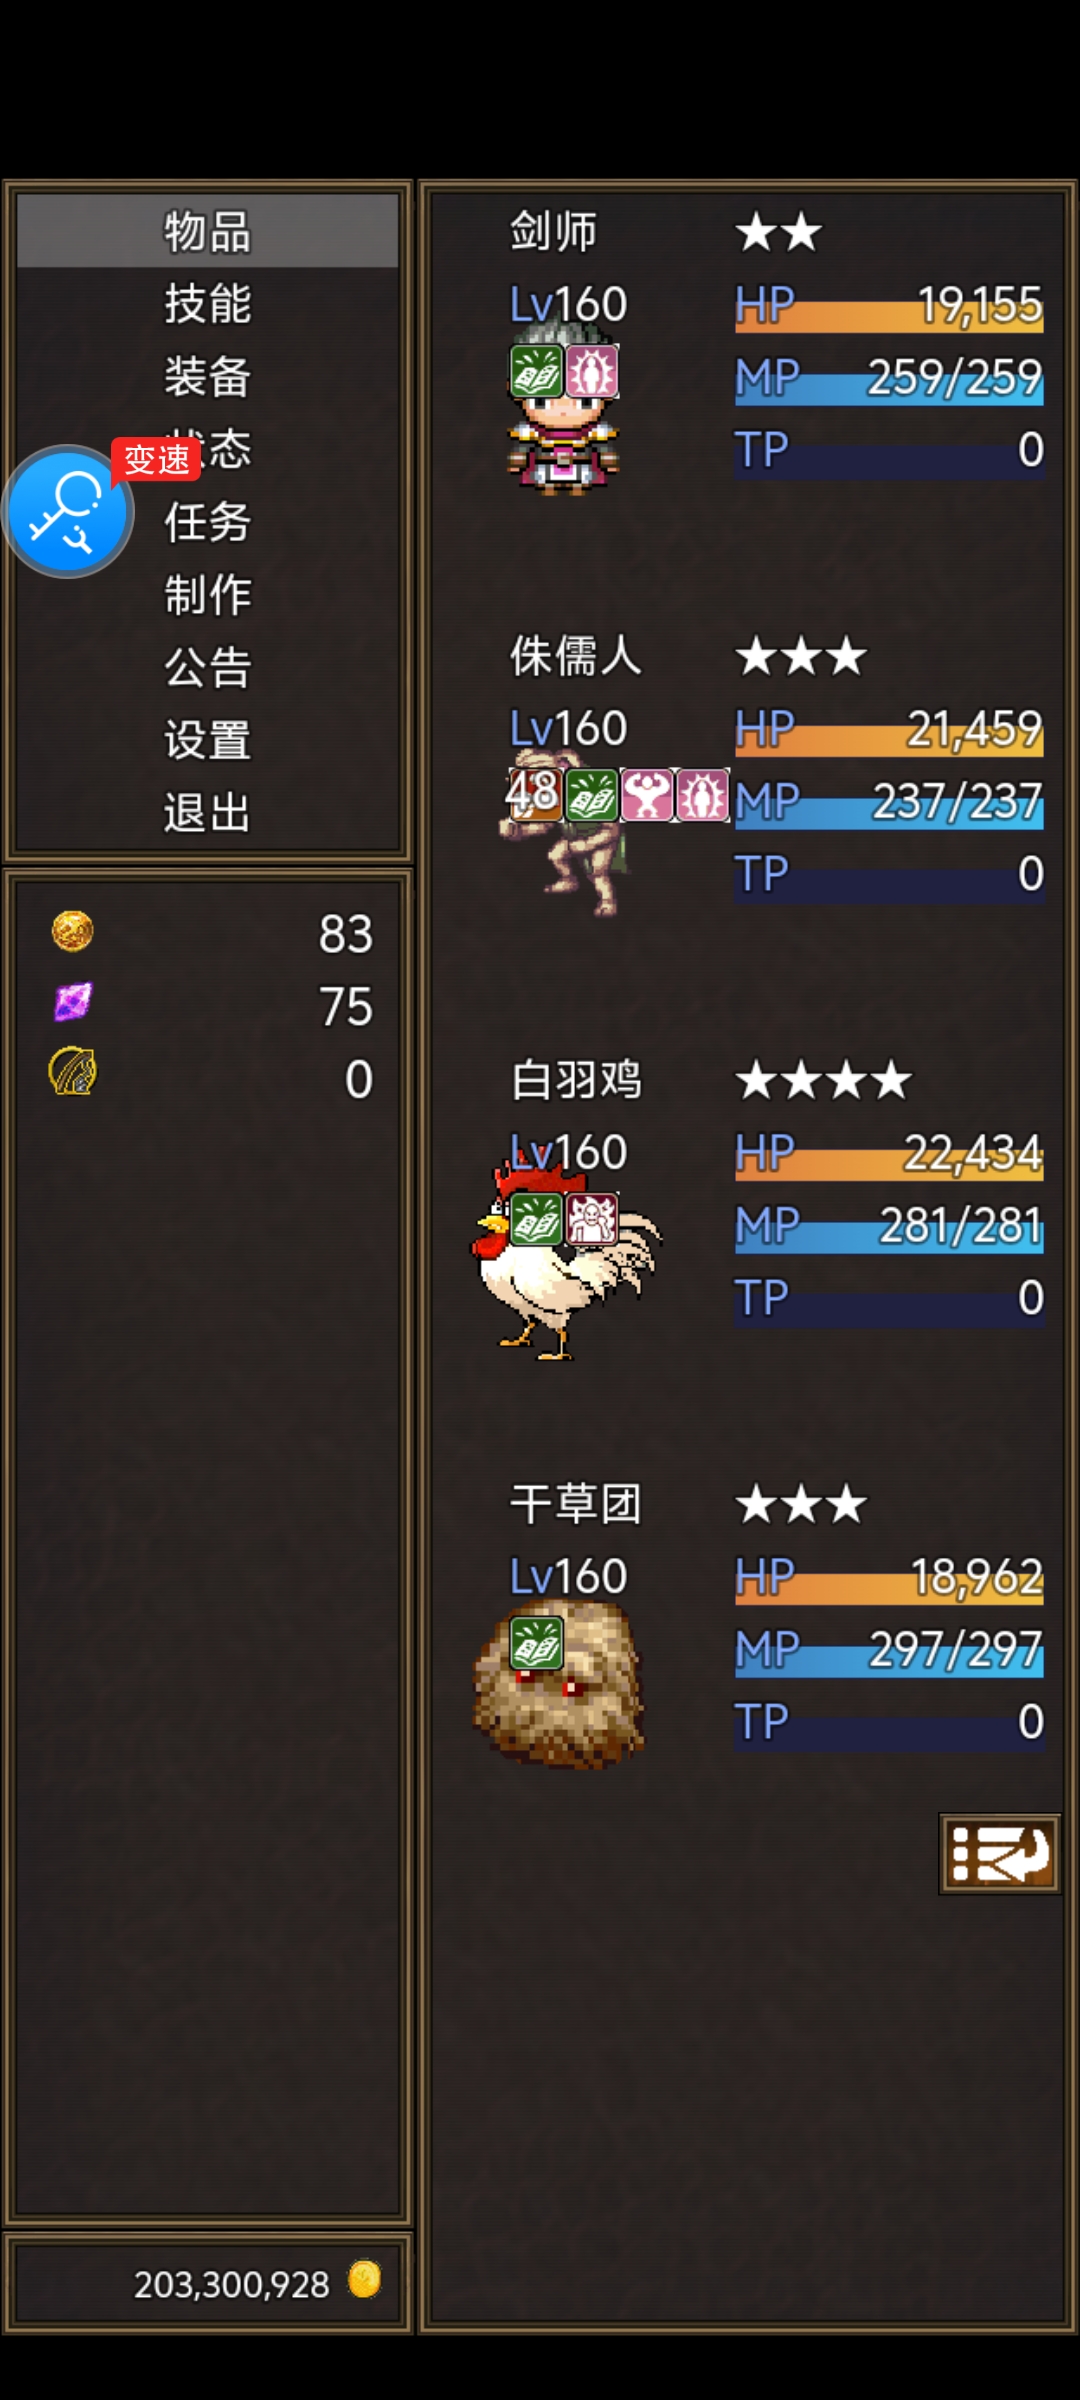Open the 技能 skills menu
This screenshot has height=2400, width=1080.
(x=208, y=304)
